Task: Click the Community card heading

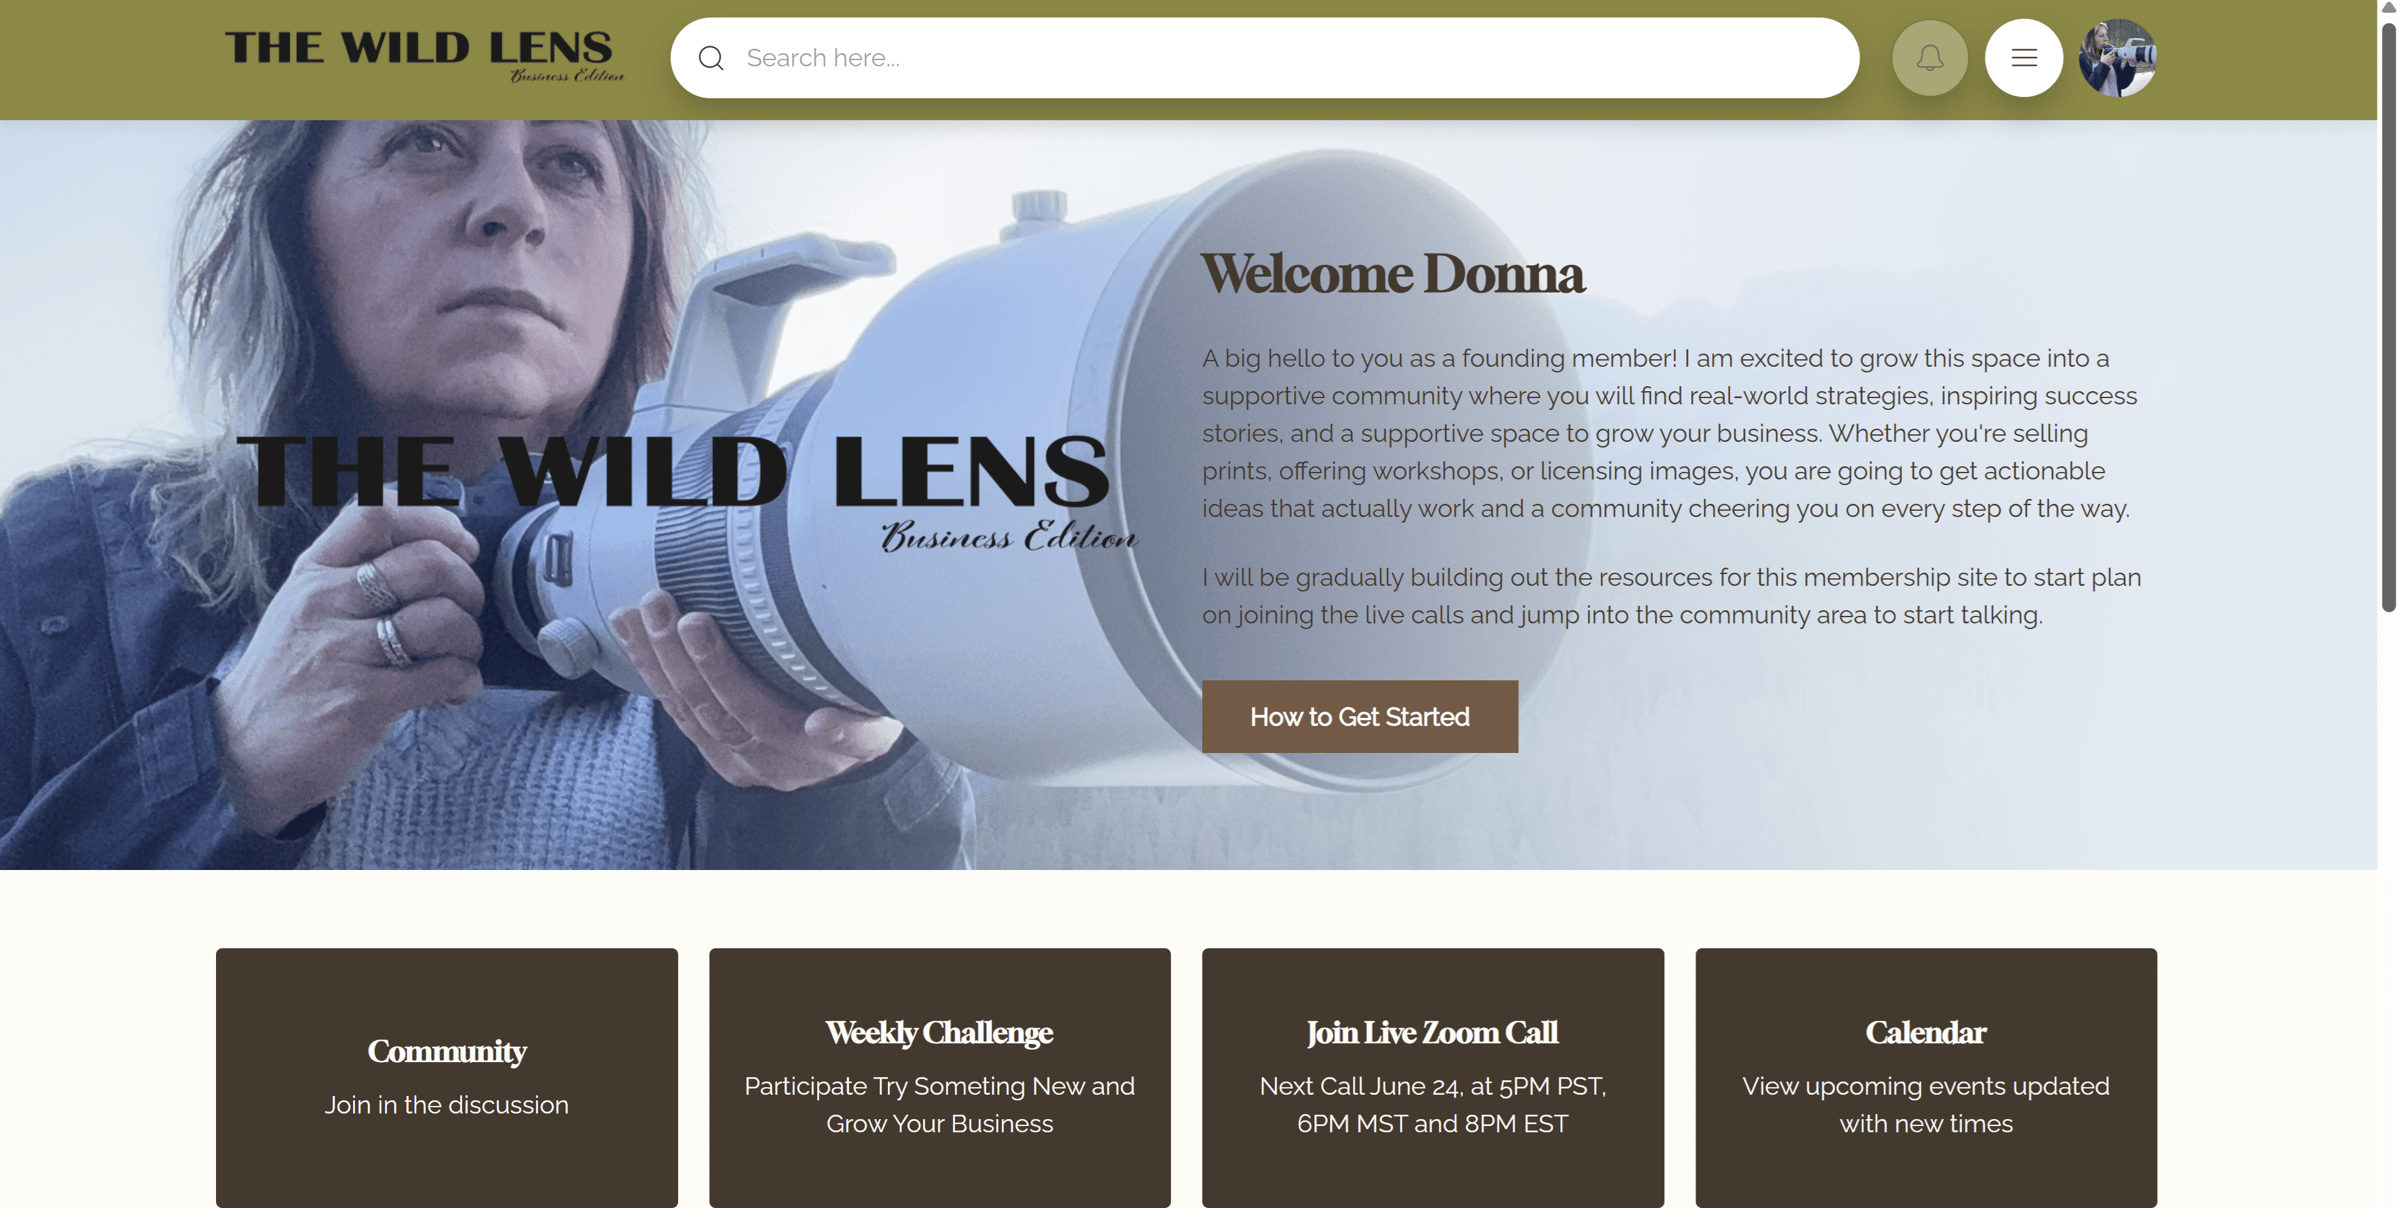Action: tap(446, 1051)
